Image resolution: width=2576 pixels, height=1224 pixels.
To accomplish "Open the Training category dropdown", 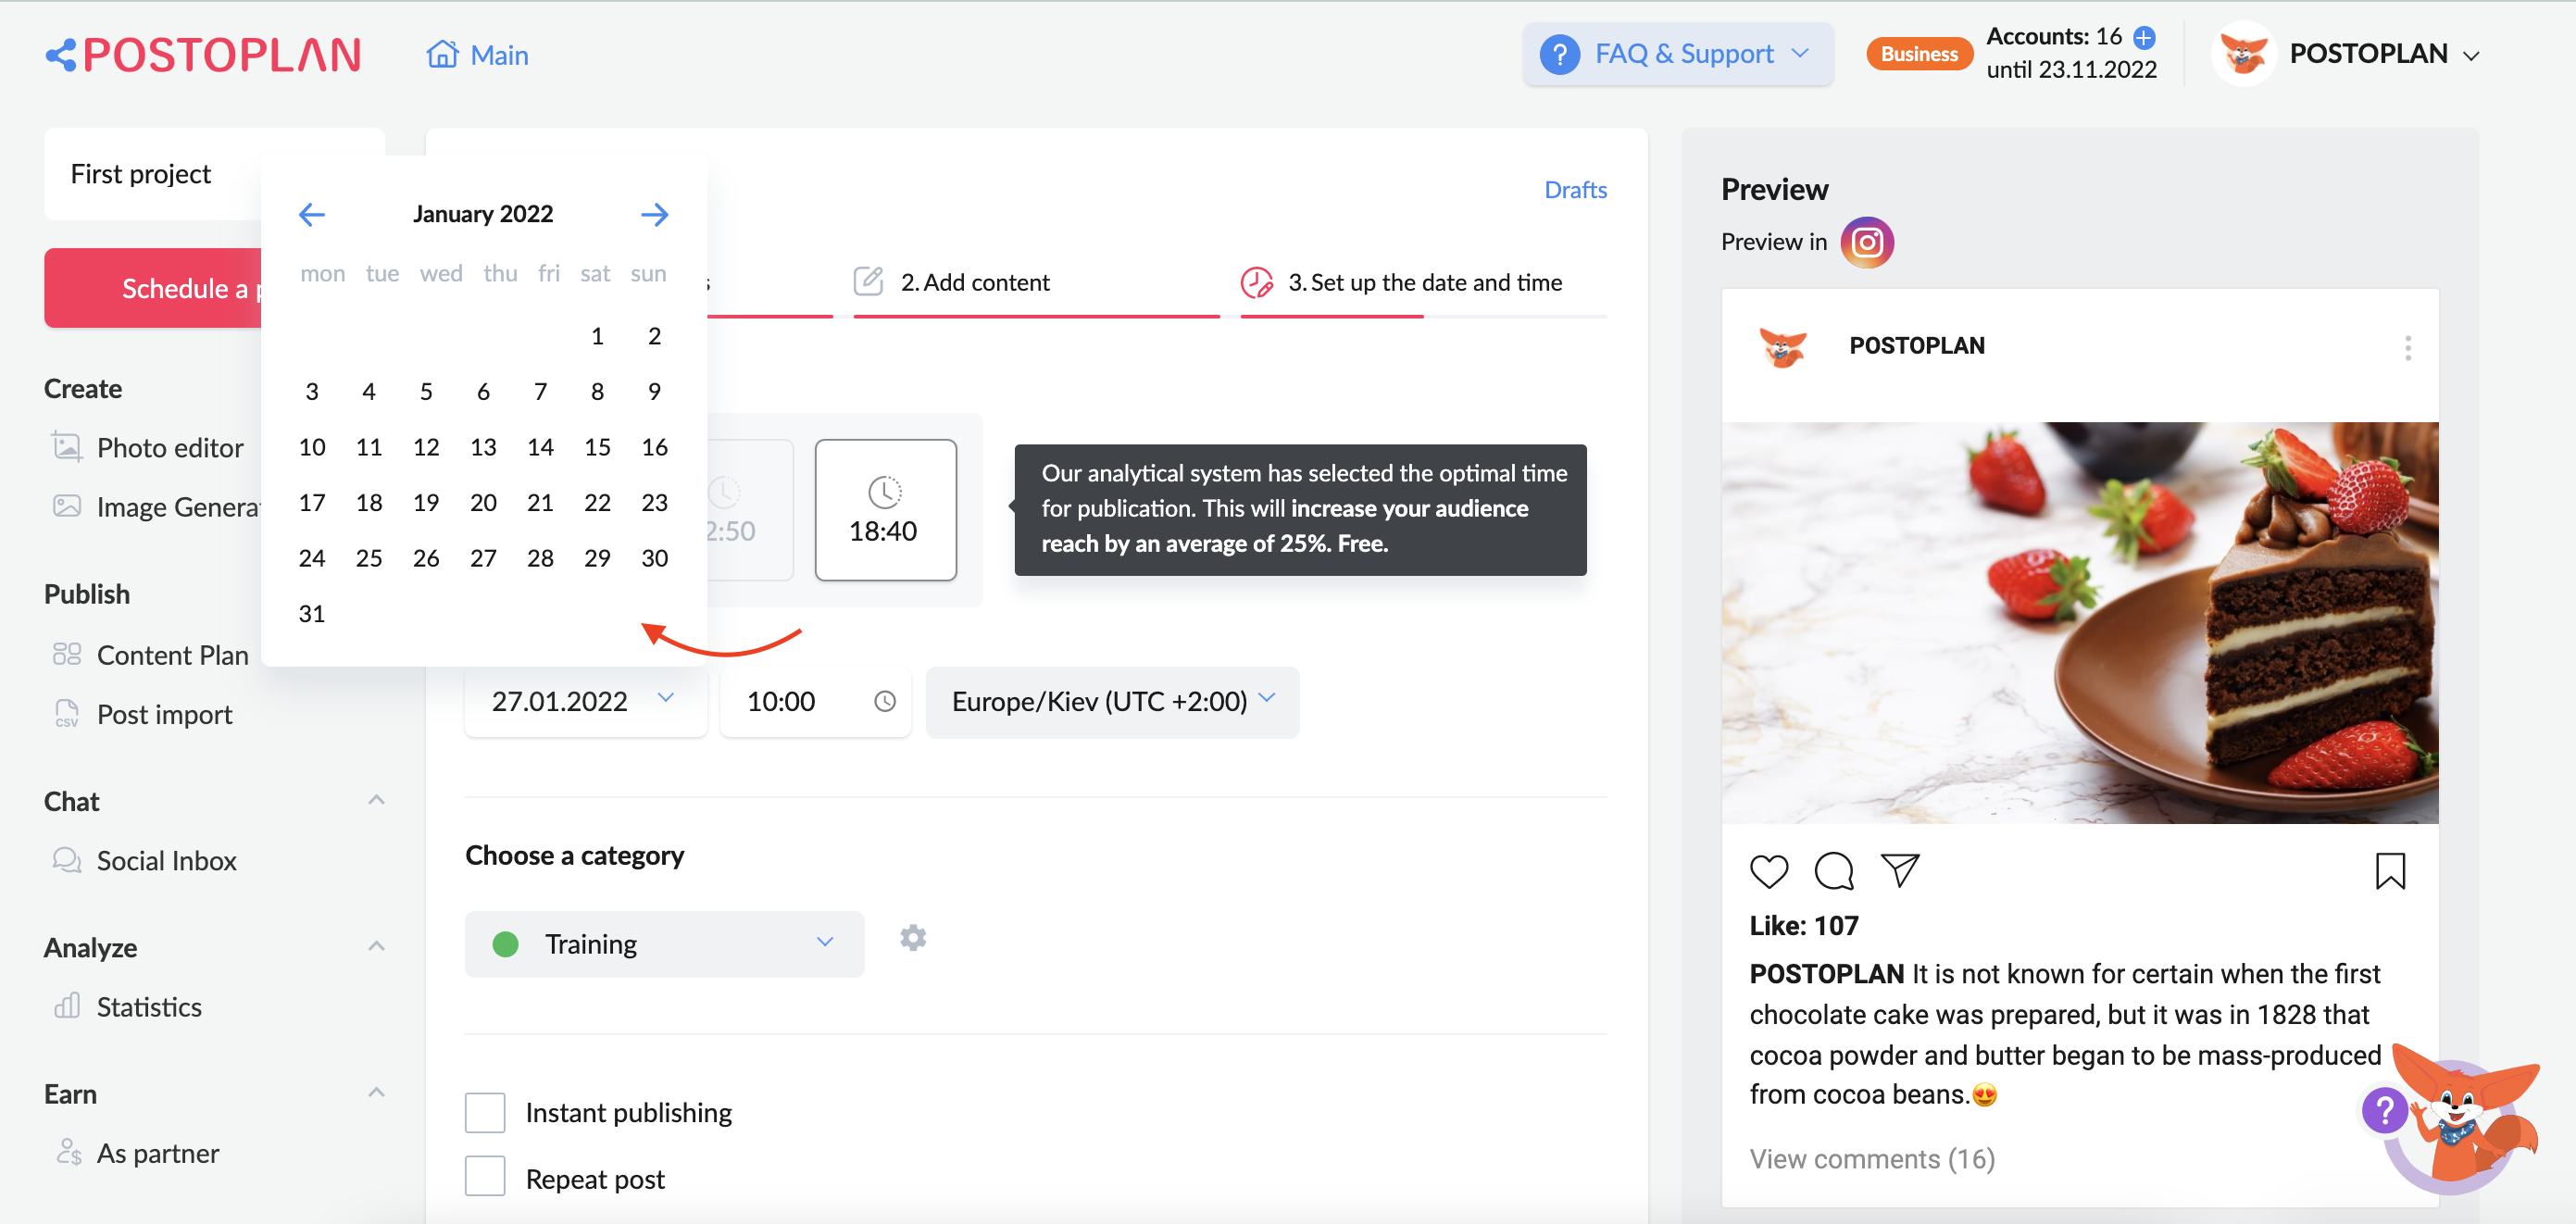I will click(664, 943).
